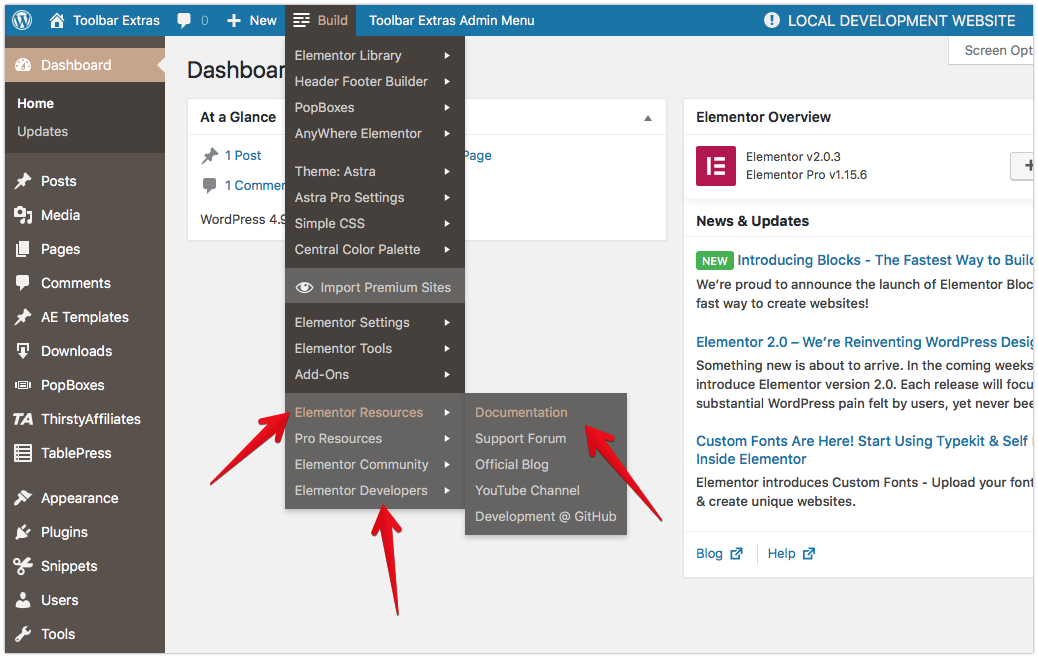This screenshot has height=658, width=1038.
Task: Expand the Elementor Library submenu arrow
Action: 447,56
